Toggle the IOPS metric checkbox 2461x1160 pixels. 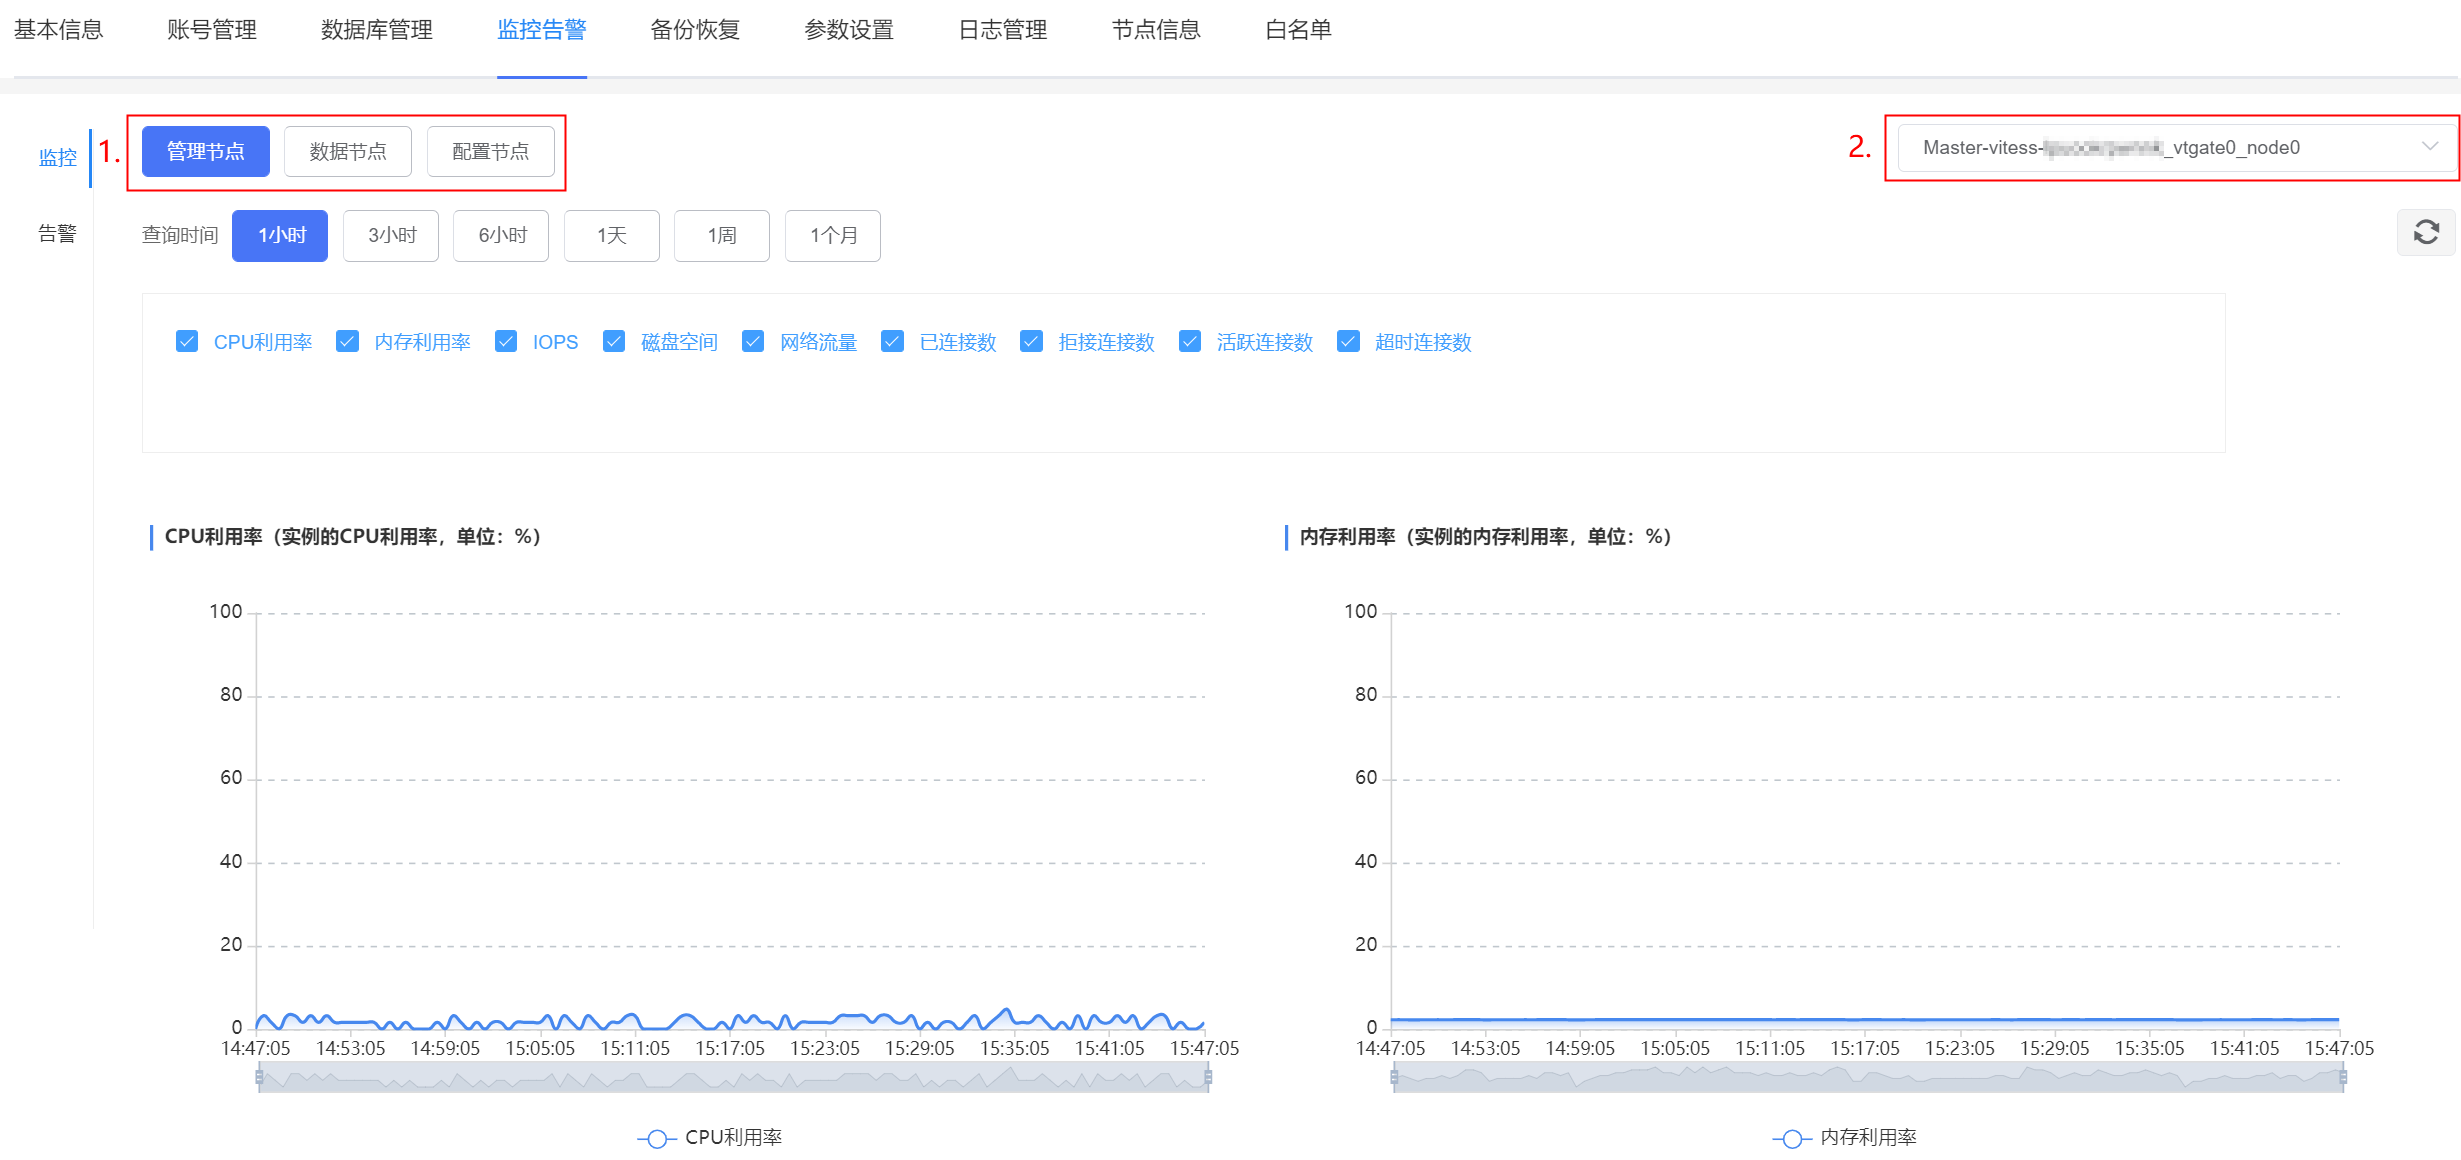pyautogui.click(x=506, y=342)
